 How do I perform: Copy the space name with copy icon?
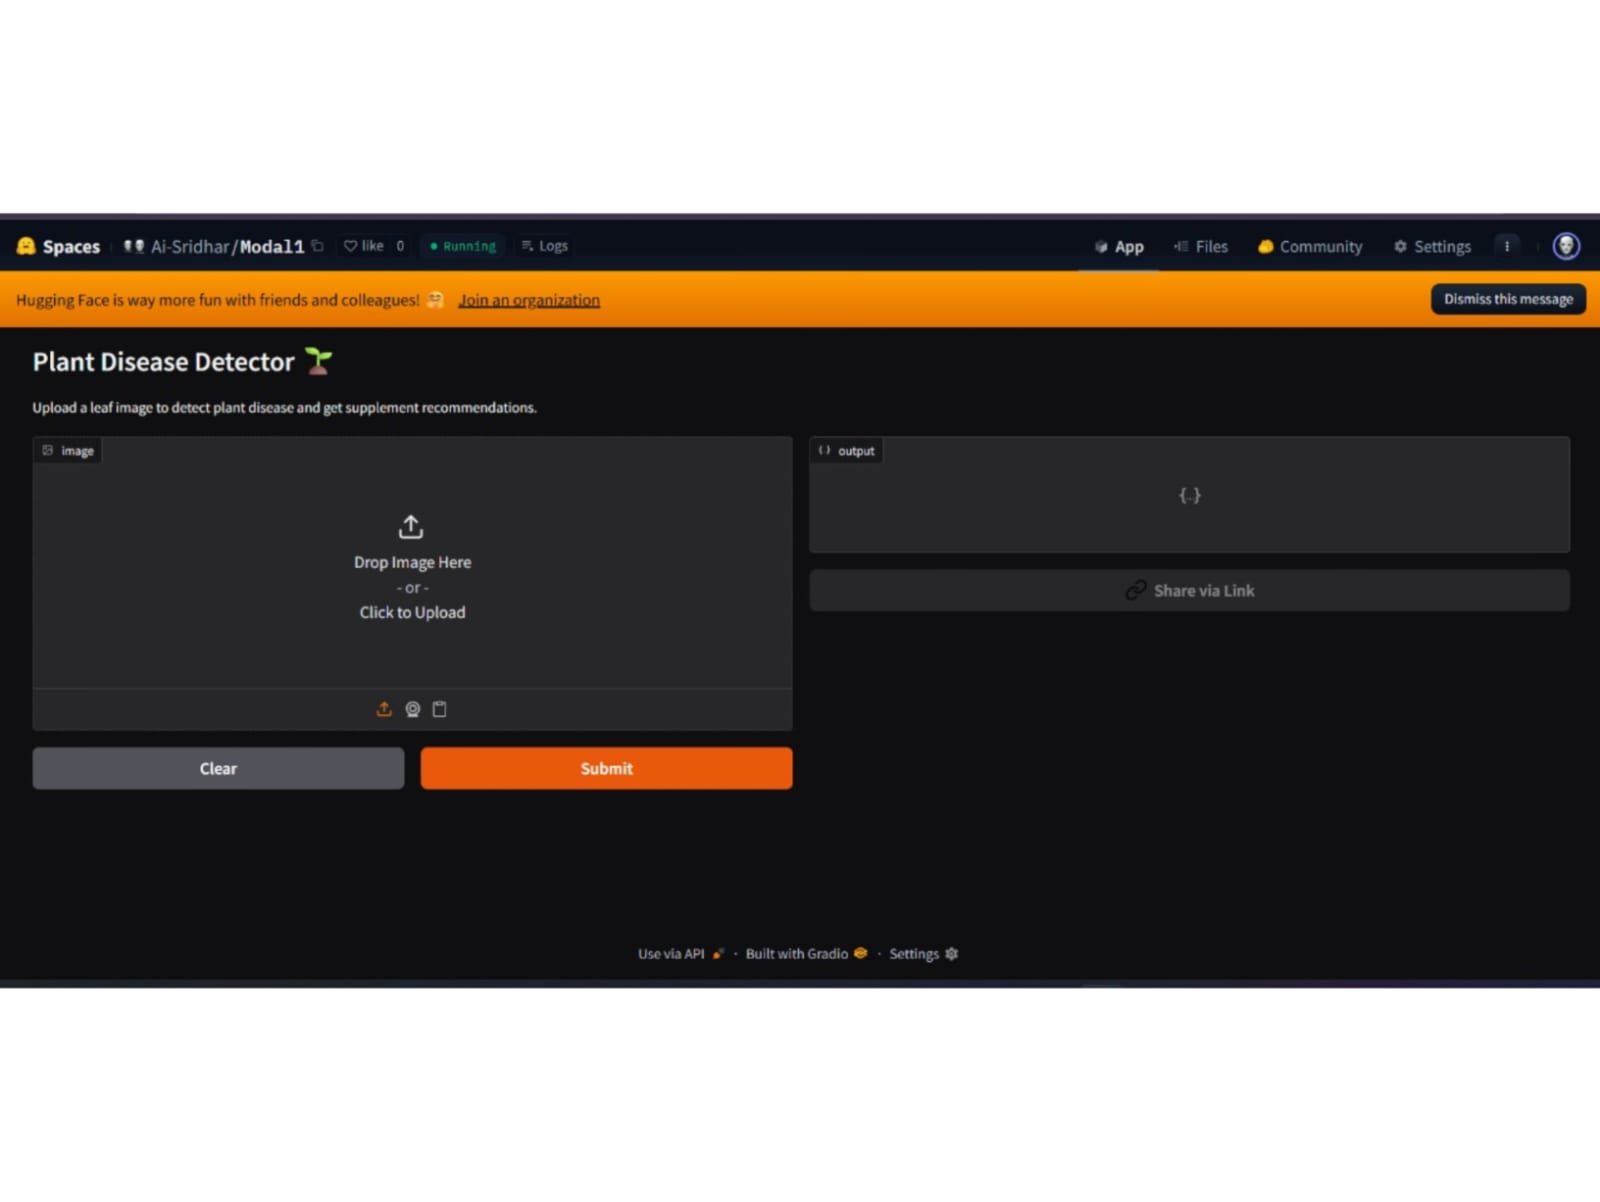tap(318, 246)
